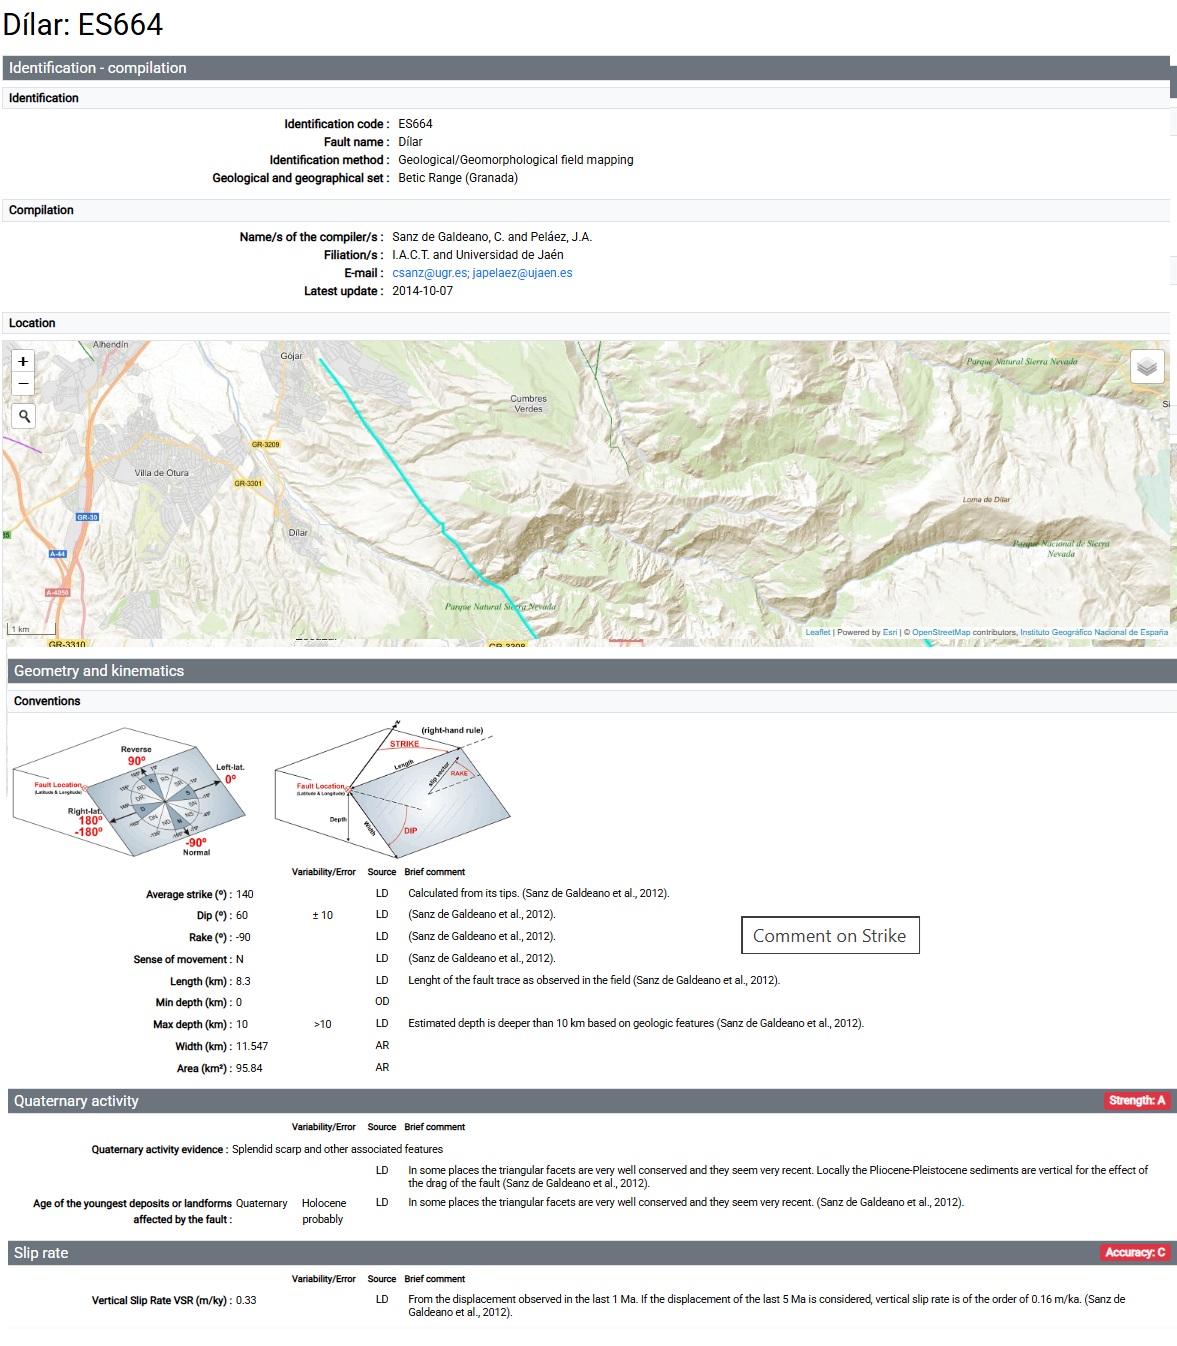The image size is (1177, 1346).
Task: Click the rake conventions block diagram
Action: [128, 791]
